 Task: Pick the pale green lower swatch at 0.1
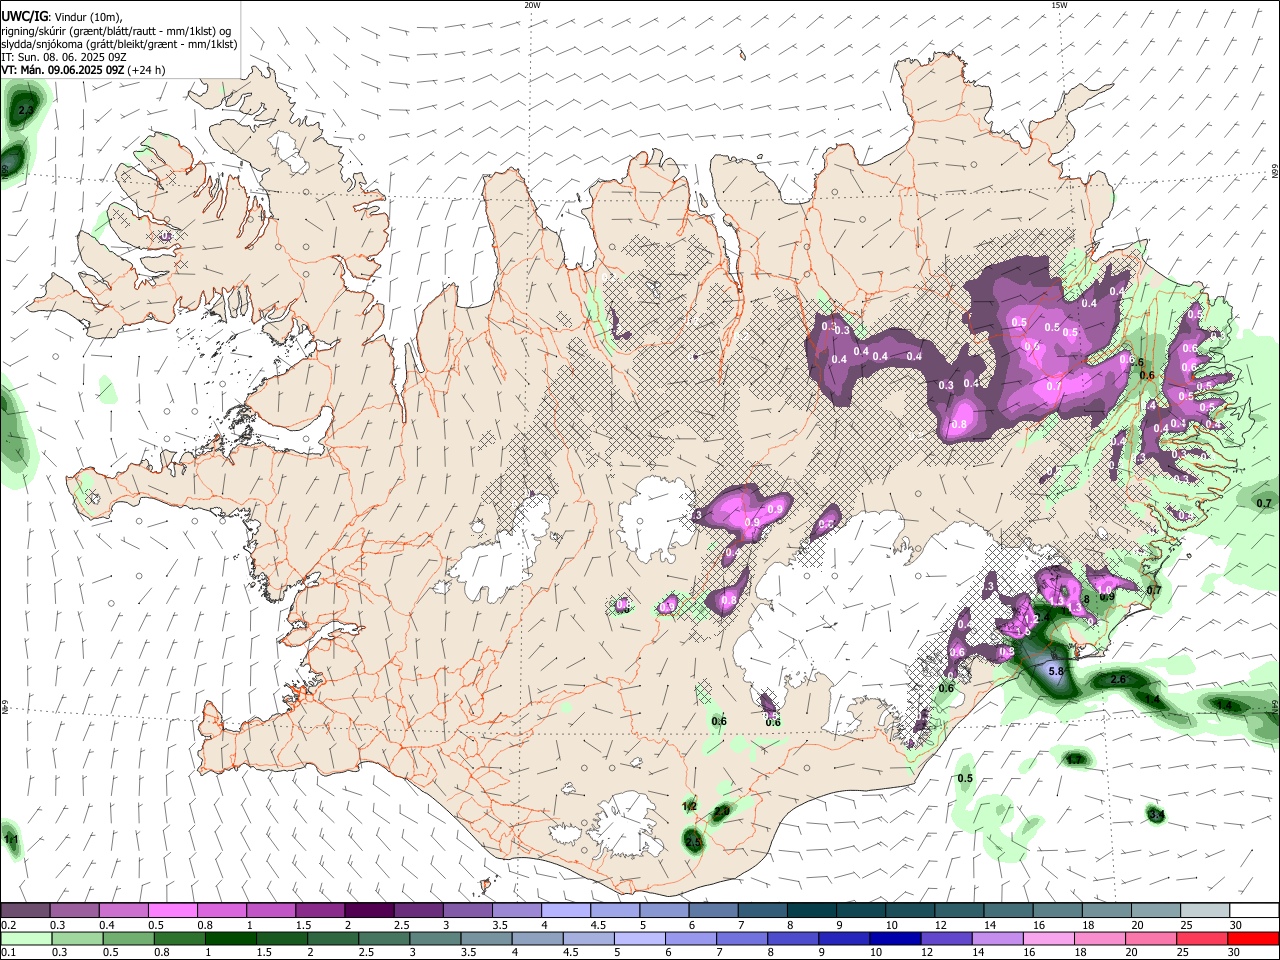click(26, 938)
